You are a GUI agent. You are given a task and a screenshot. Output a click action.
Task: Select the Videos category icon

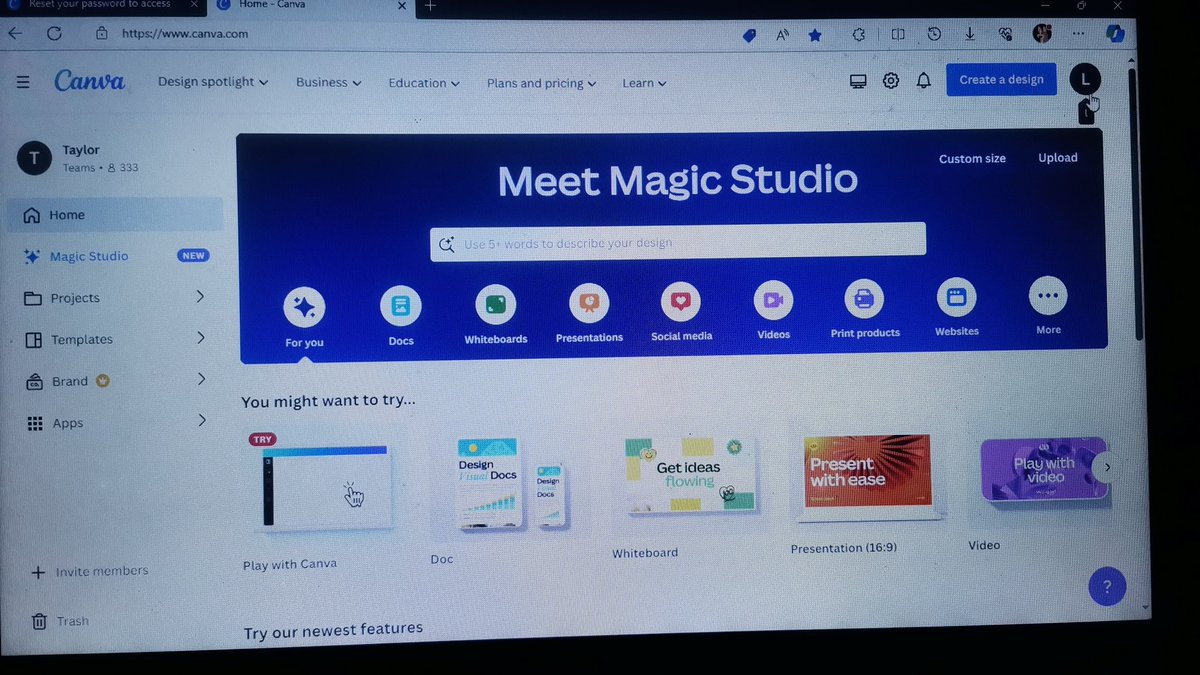(773, 300)
